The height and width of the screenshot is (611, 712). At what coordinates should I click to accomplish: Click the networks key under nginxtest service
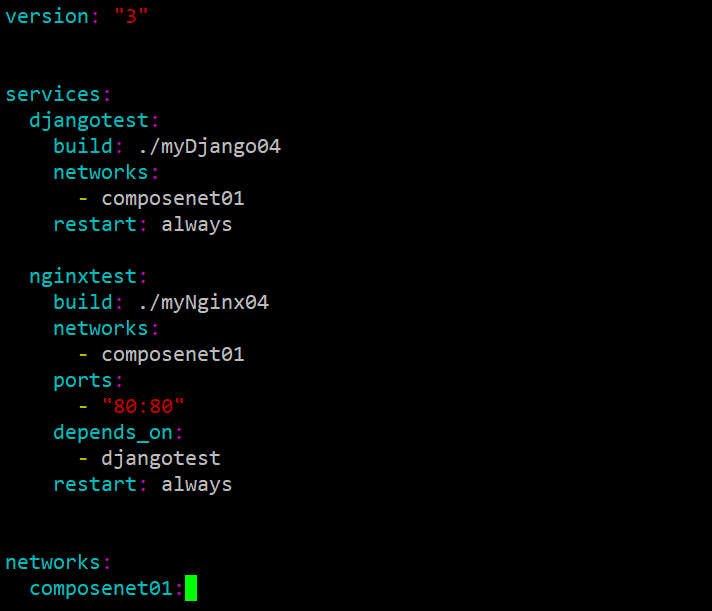point(100,328)
